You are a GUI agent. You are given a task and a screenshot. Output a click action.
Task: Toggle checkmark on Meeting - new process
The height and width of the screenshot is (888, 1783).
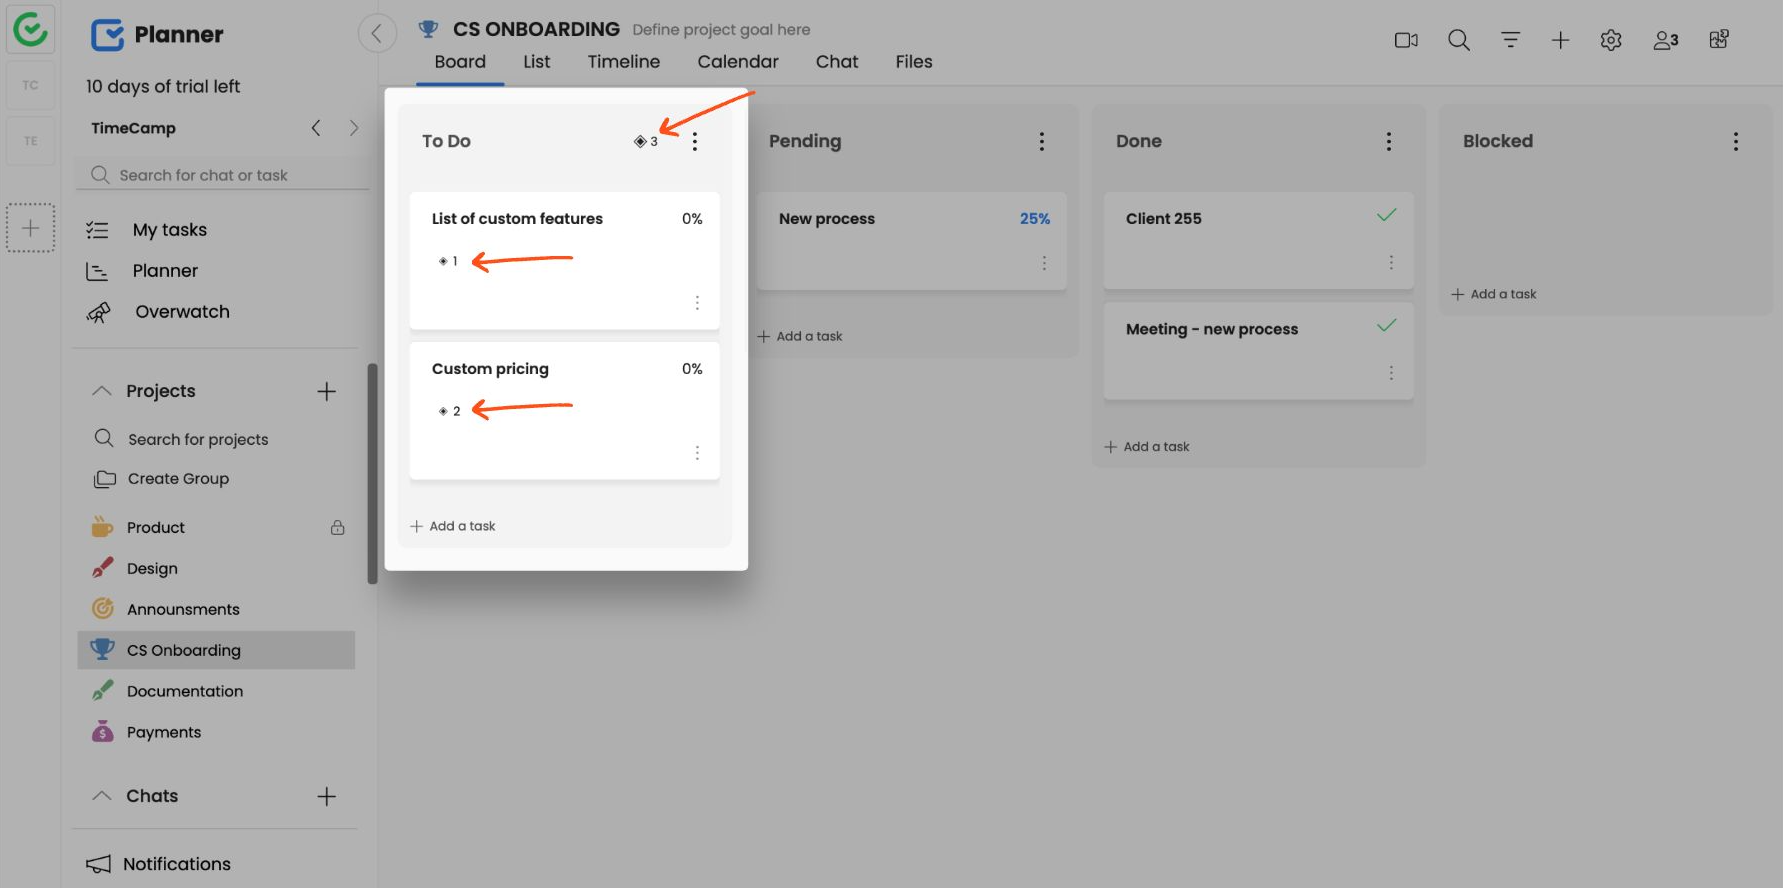click(x=1386, y=326)
